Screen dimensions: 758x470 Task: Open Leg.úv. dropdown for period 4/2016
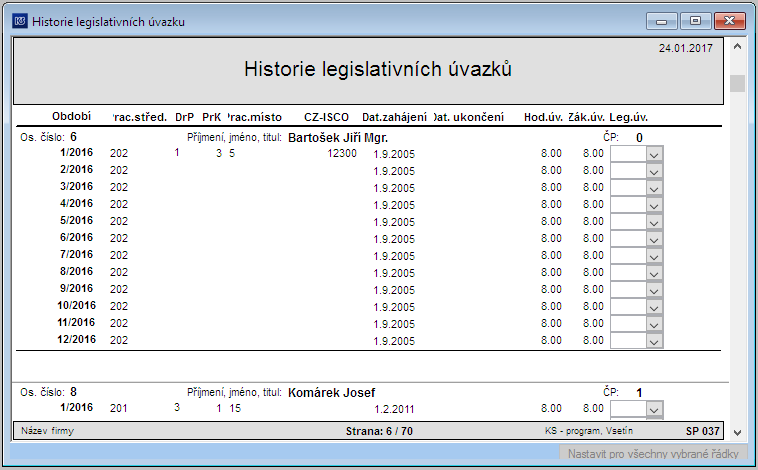point(654,206)
